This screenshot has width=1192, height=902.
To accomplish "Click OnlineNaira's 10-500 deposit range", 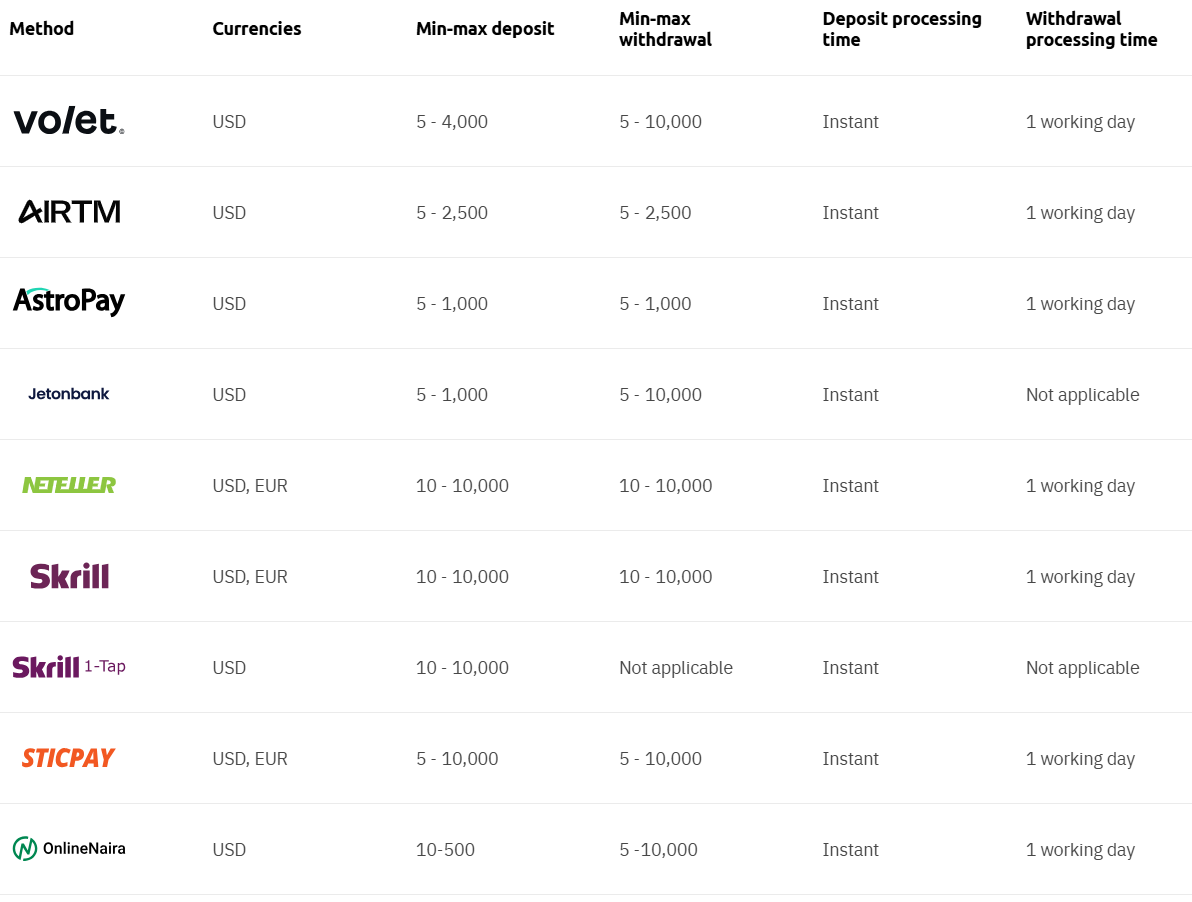I will (x=446, y=850).
